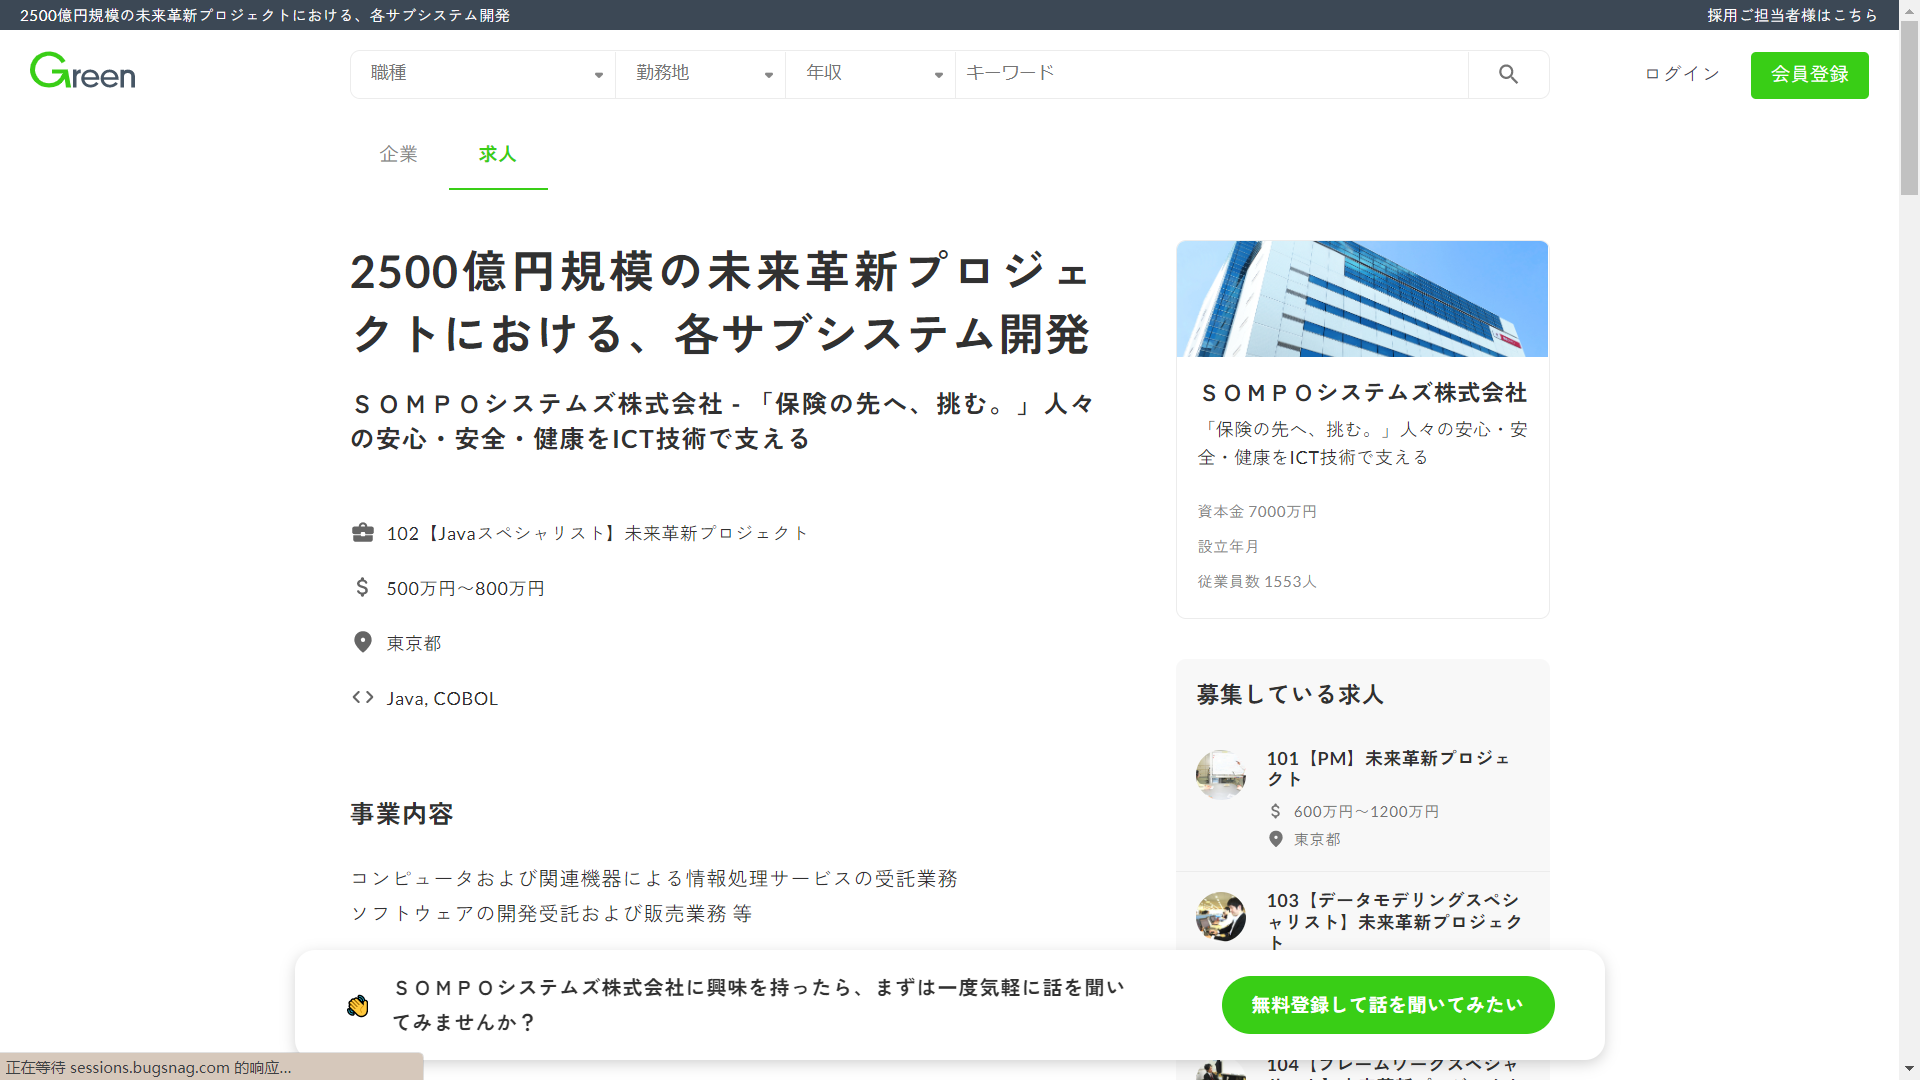
Task: Select the 求人 tab
Action: pos(497,154)
